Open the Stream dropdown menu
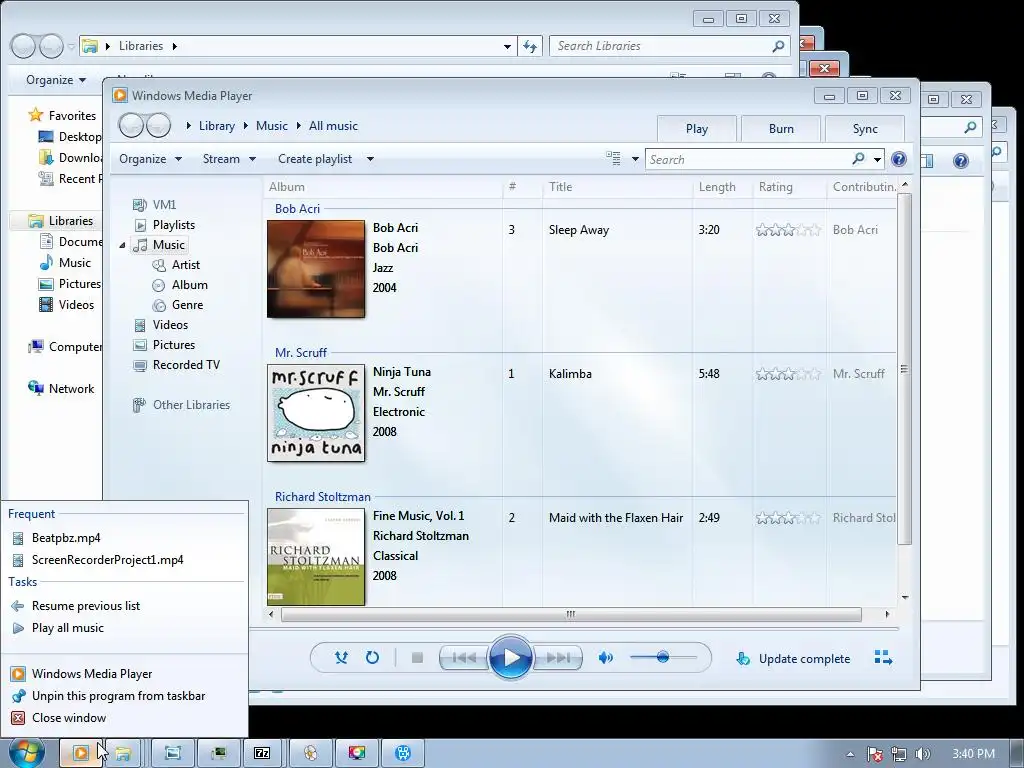1024x768 pixels. pyautogui.click(x=229, y=159)
